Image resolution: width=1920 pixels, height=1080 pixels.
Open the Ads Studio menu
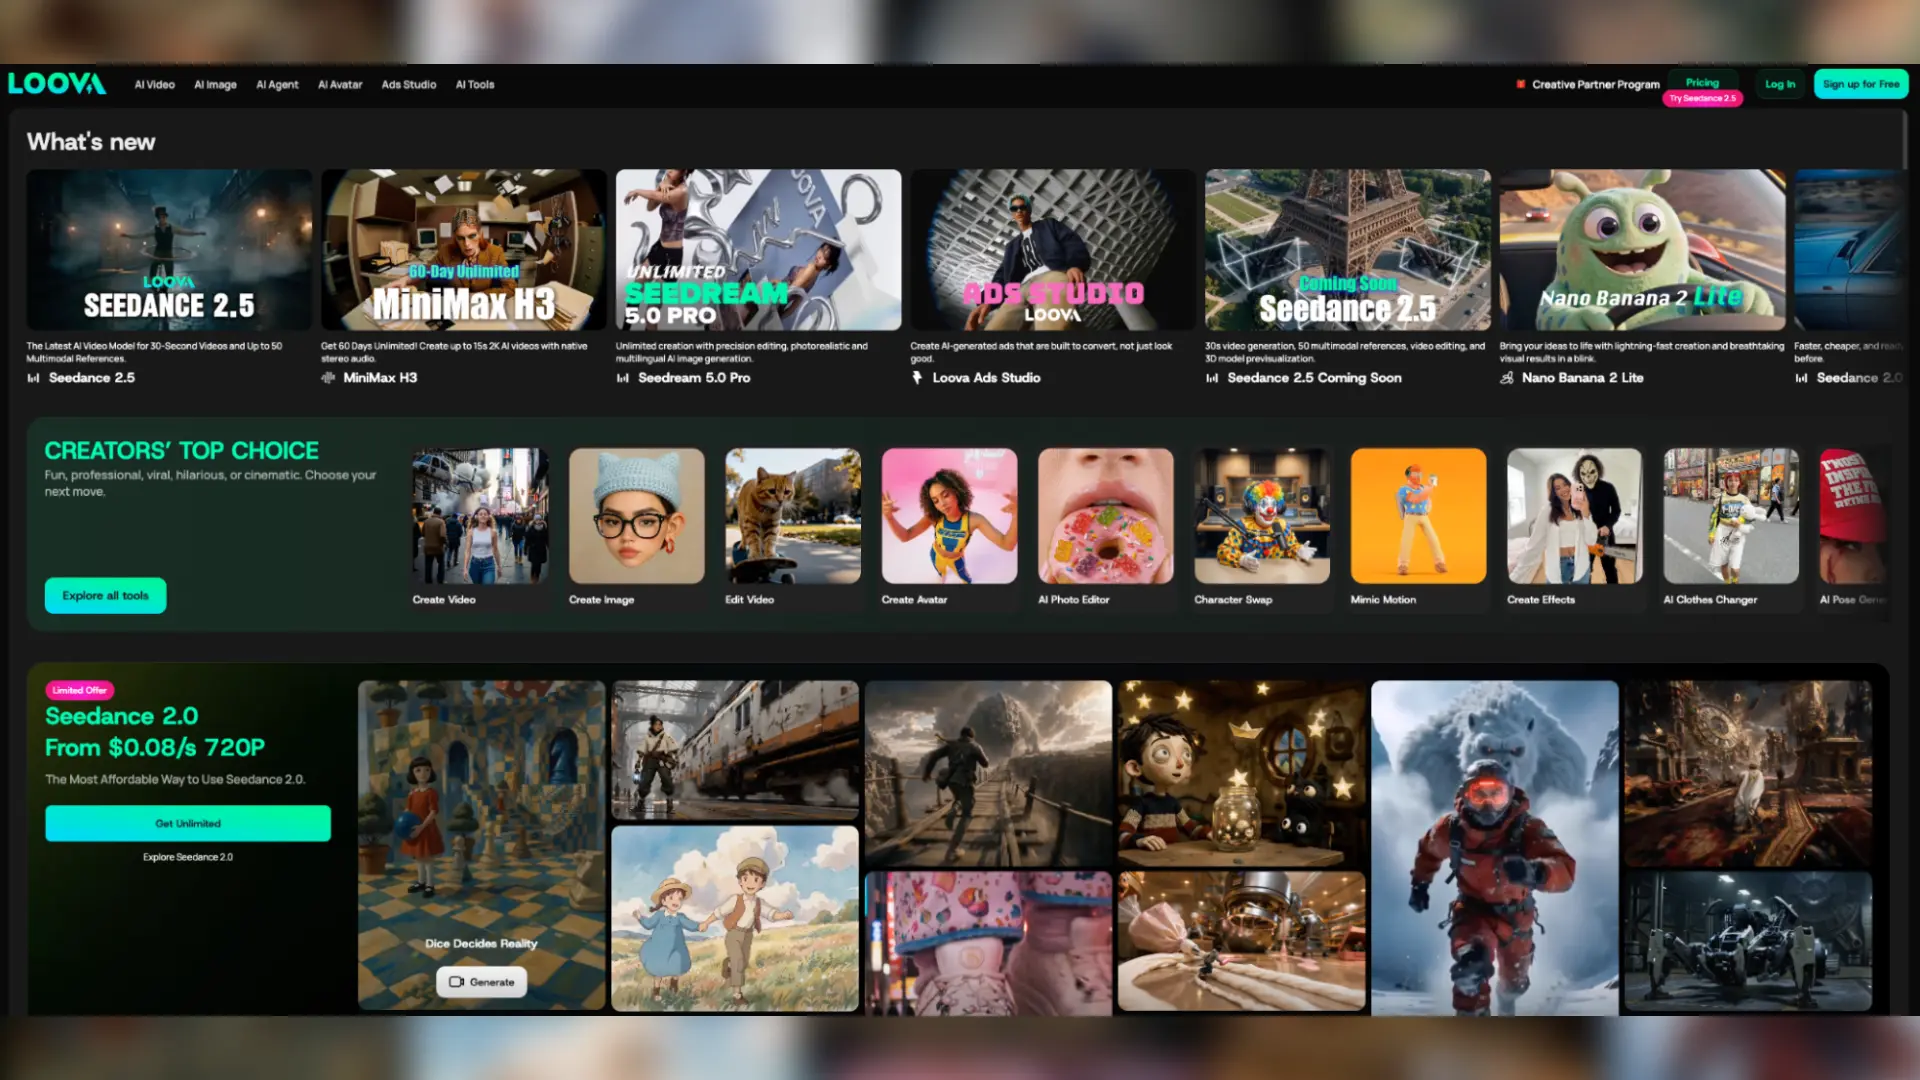409,85
